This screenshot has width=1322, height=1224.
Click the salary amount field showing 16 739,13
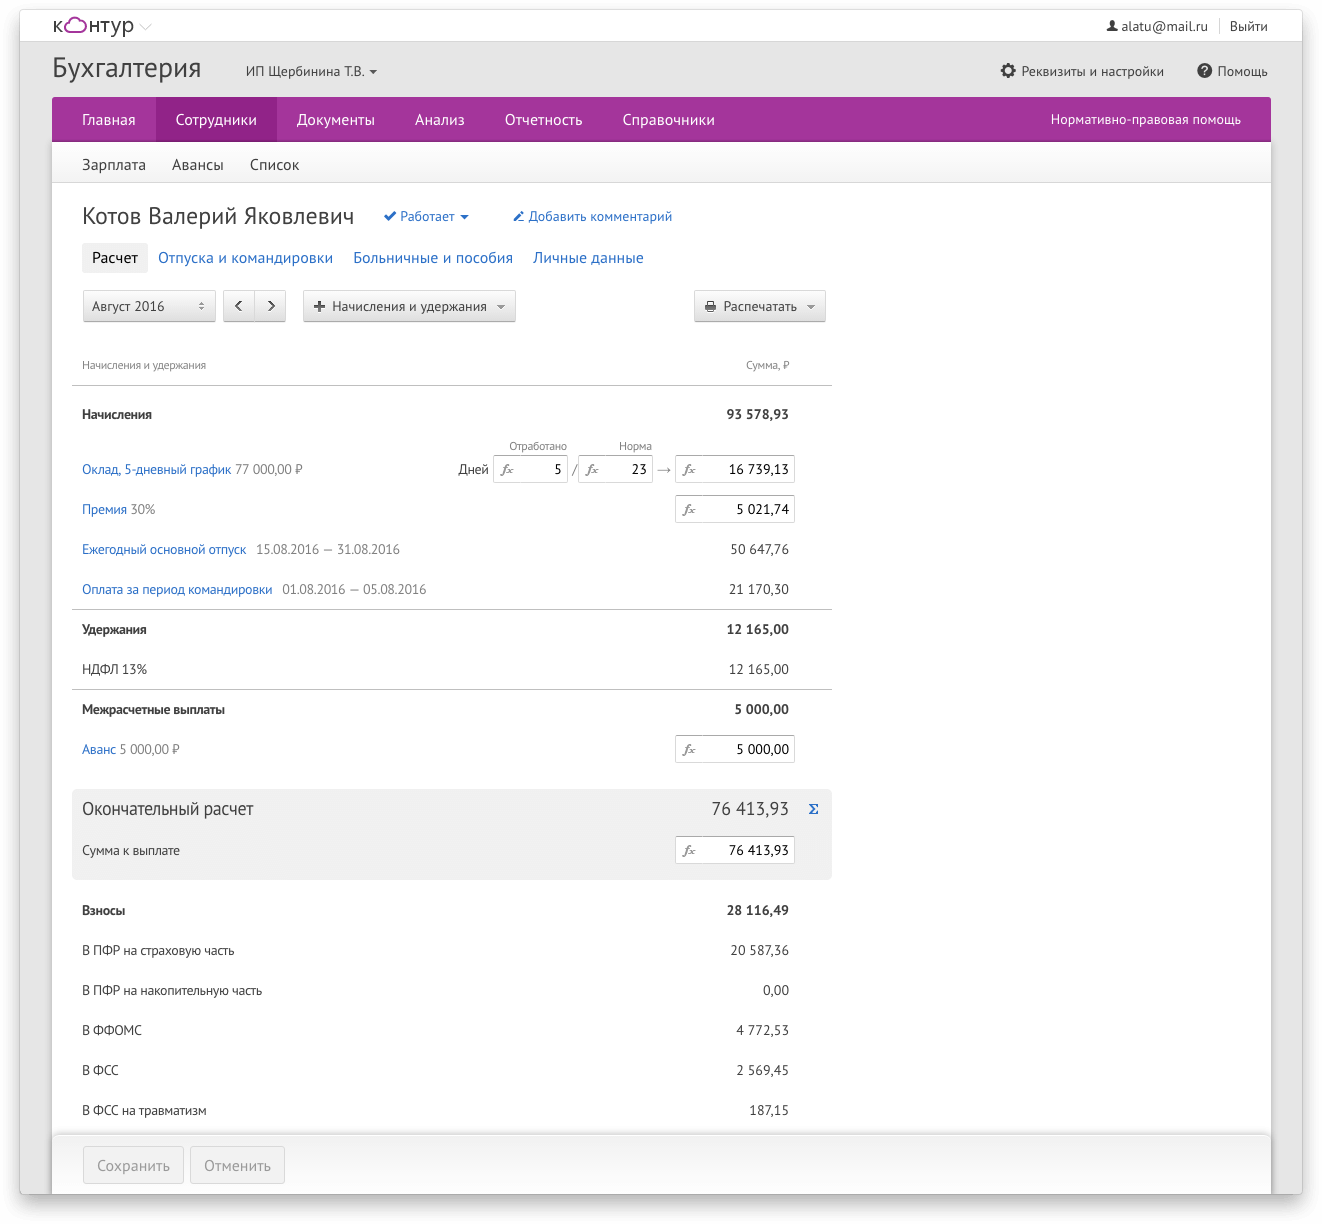(x=735, y=469)
